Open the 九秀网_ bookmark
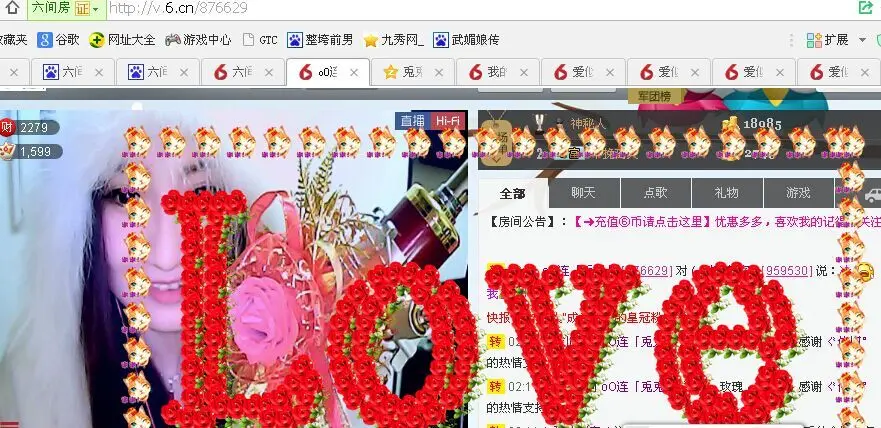 click(x=394, y=40)
